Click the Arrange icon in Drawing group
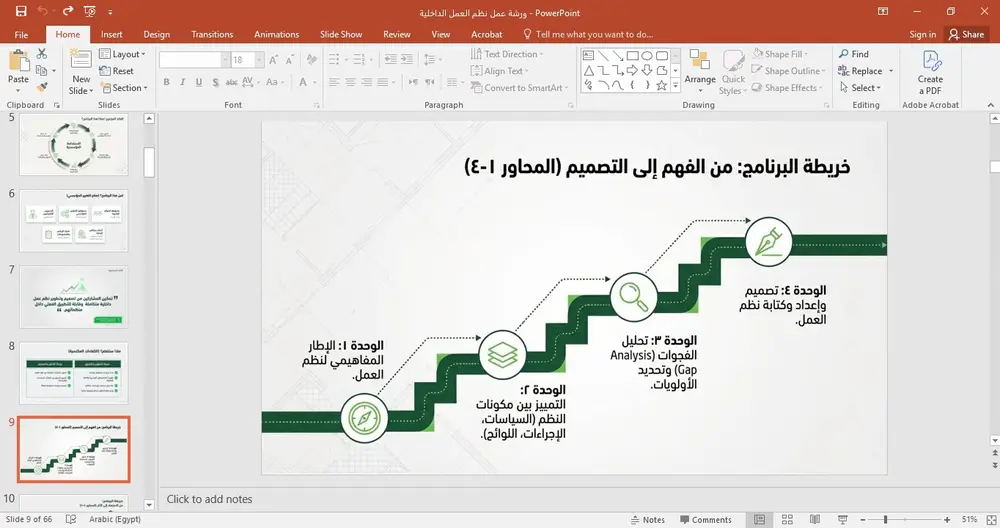Image resolution: width=1000 pixels, height=528 pixels. point(700,61)
